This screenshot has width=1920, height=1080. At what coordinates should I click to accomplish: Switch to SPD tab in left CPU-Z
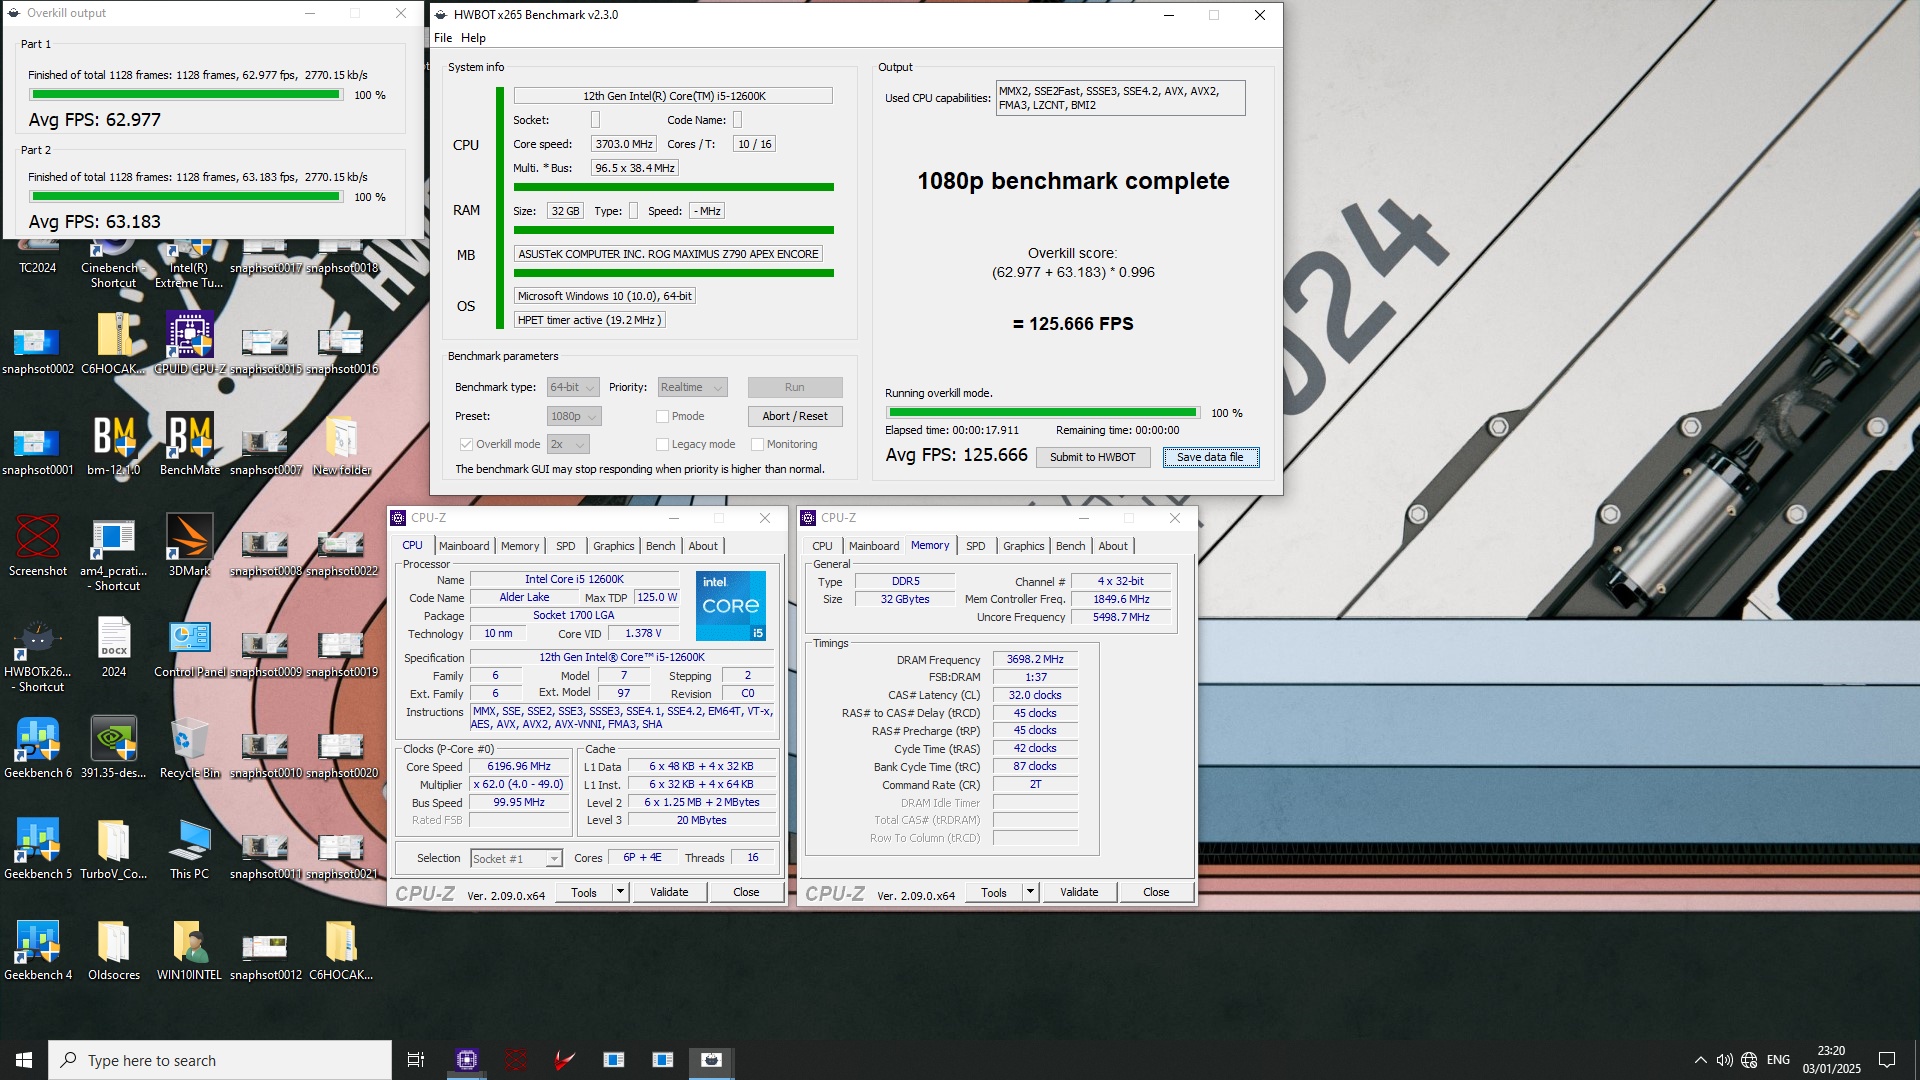[566, 546]
